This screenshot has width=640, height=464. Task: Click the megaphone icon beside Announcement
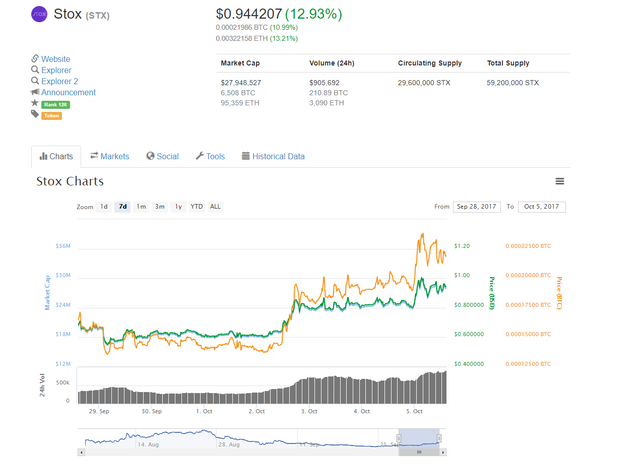click(x=35, y=92)
